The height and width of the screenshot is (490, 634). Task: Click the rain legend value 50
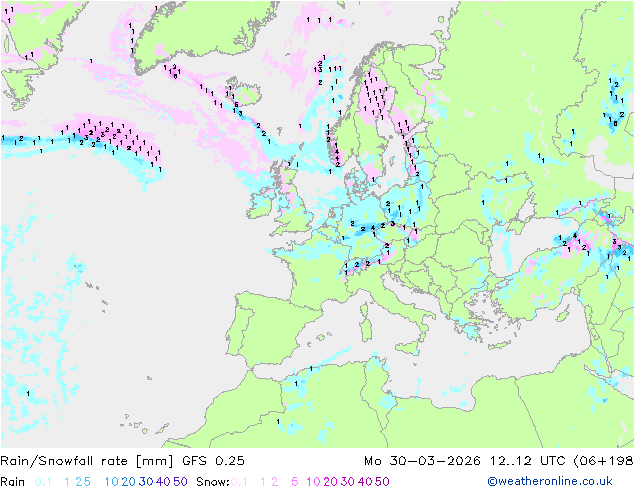coord(180,482)
